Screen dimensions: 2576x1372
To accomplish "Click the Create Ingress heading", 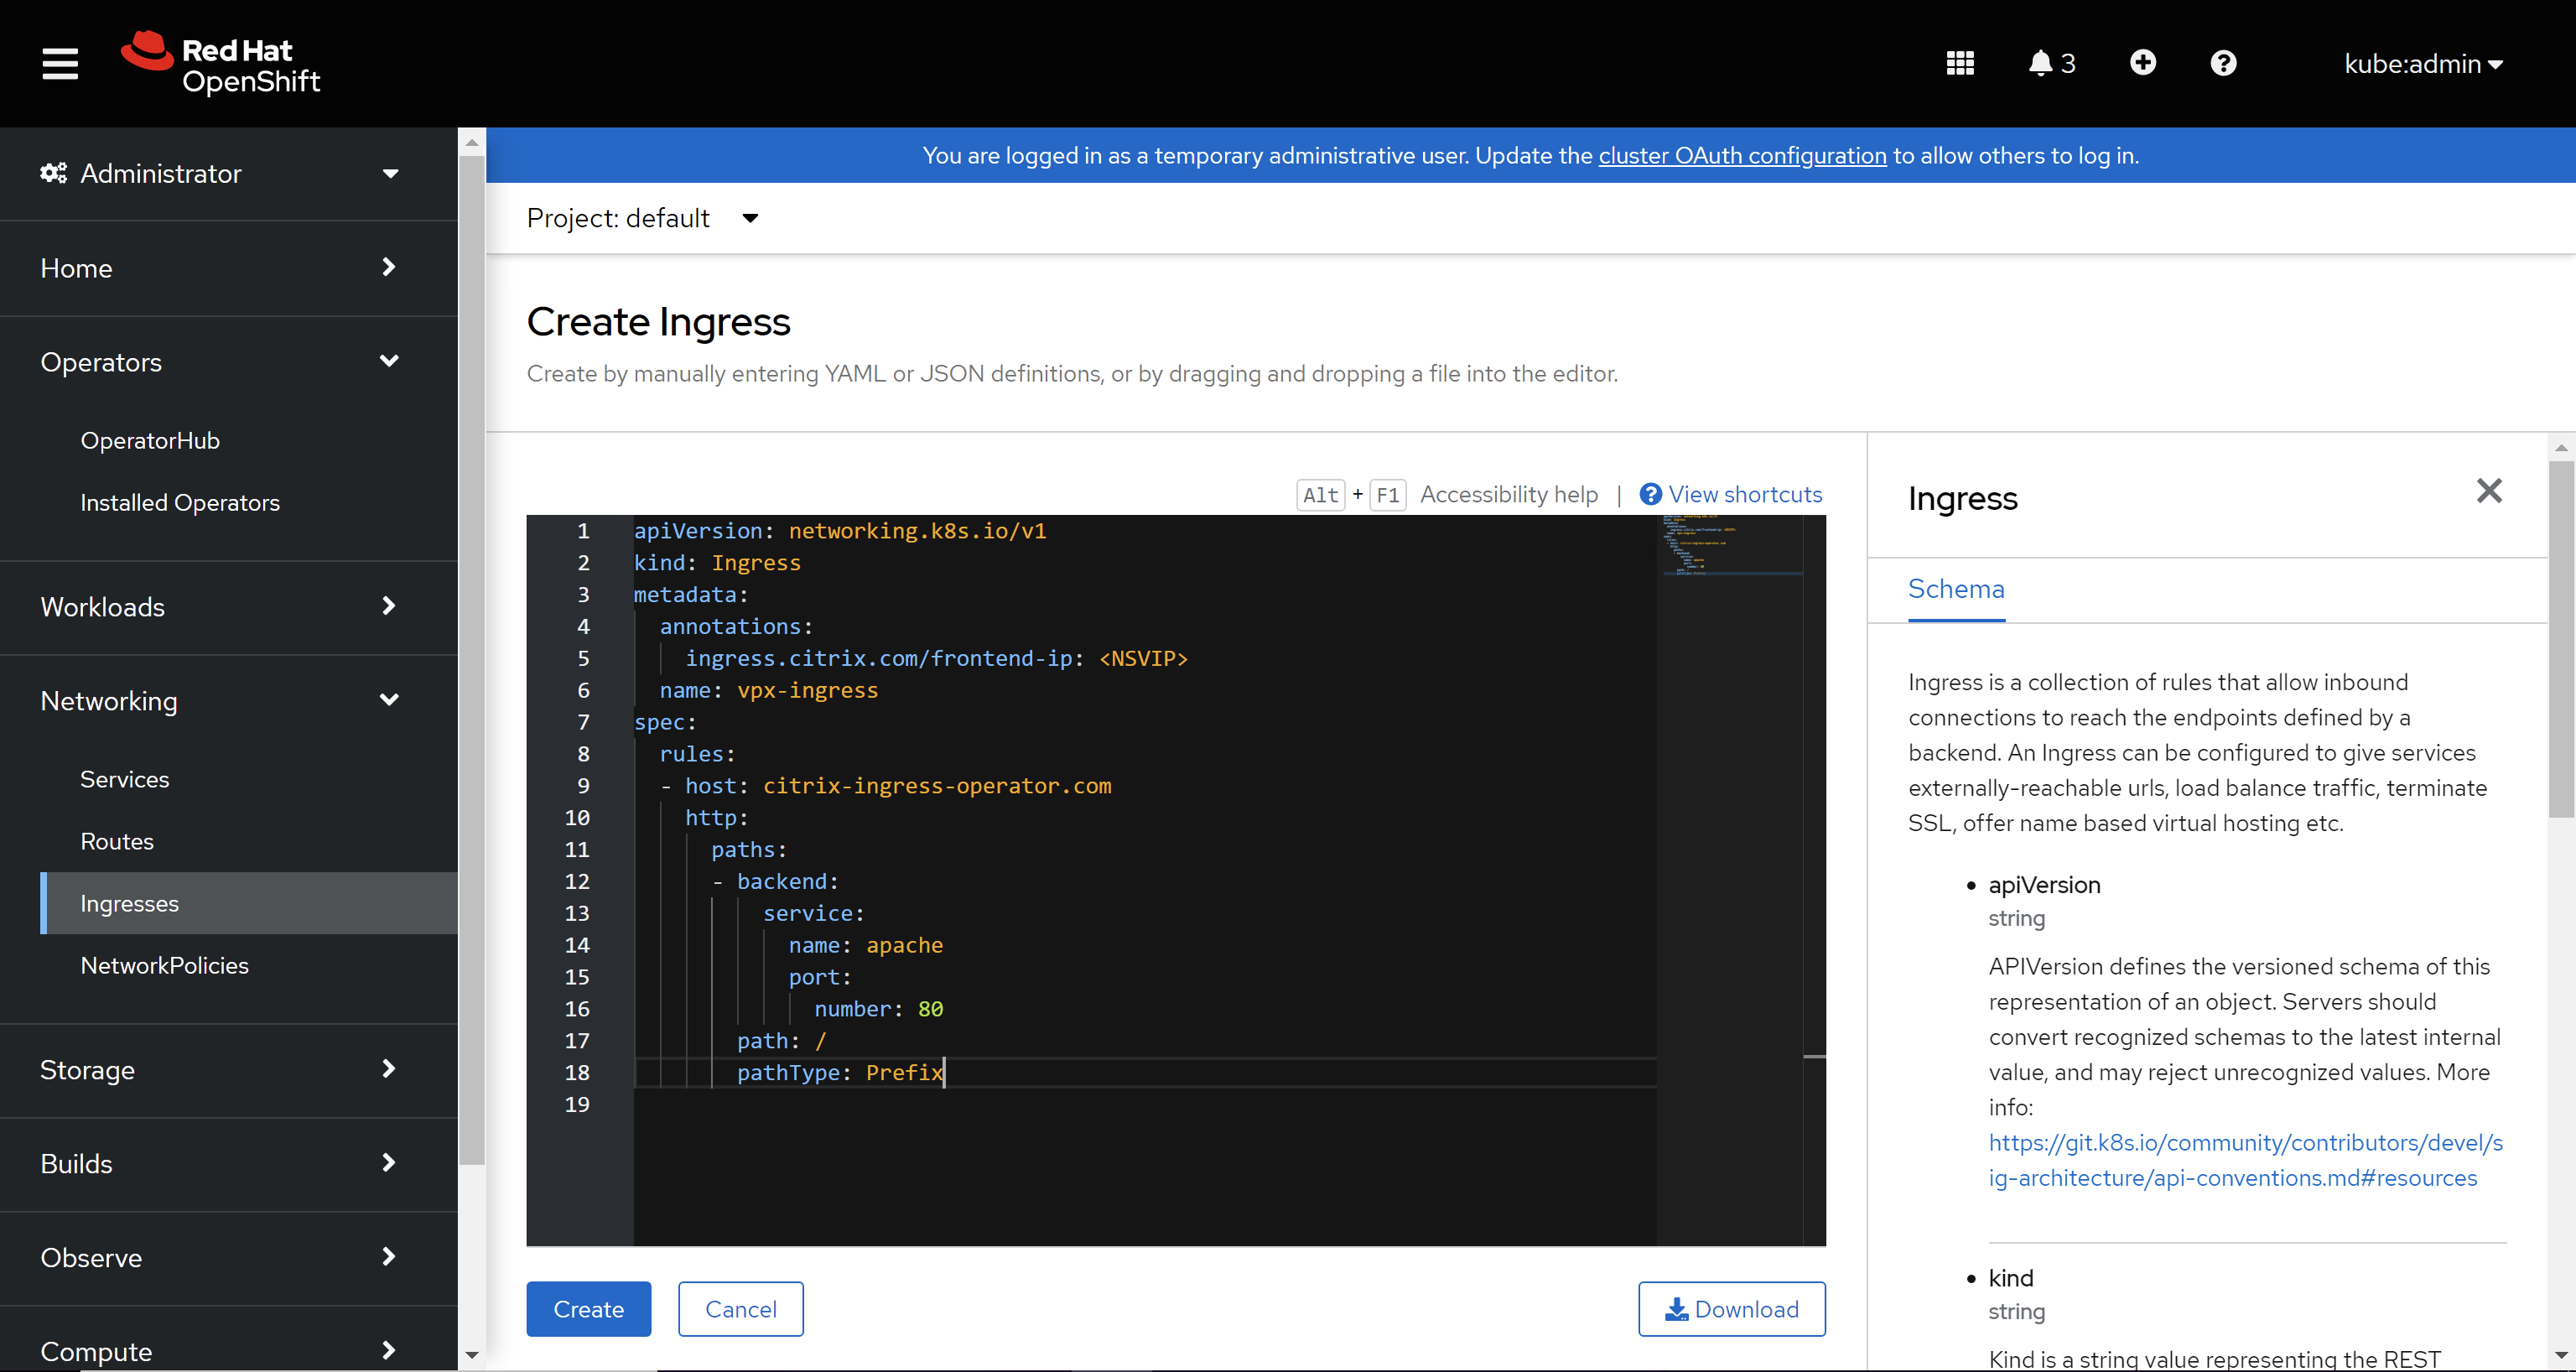I will 658,322.
